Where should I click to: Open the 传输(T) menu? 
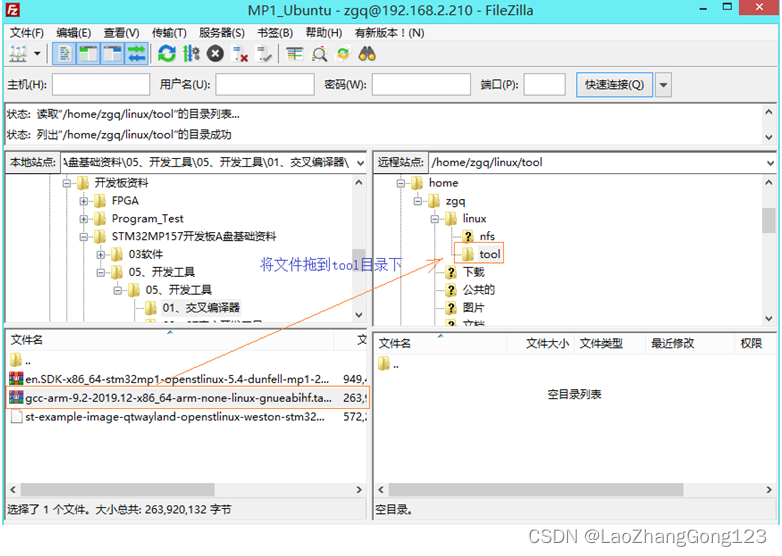tap(169, 33)
